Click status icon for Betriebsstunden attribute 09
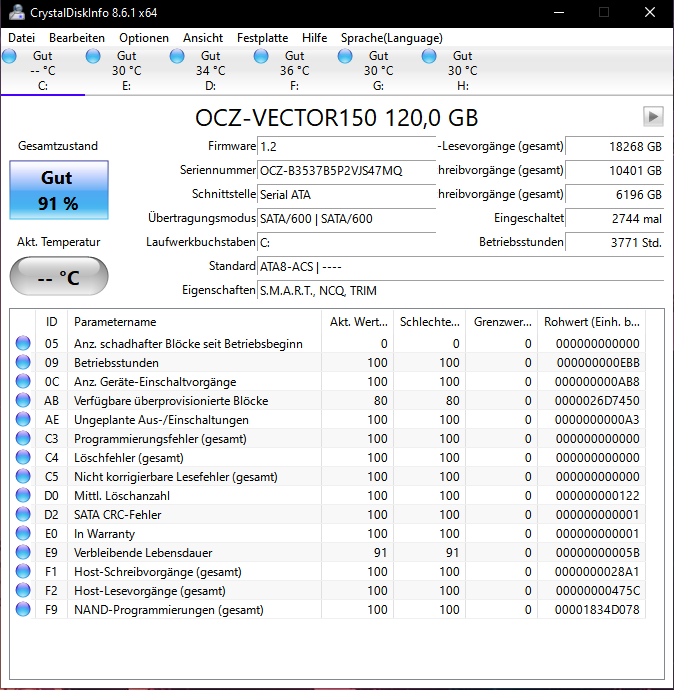Image resolution: width=674 pixels, height=690 pixels. click(x=23, y=362)
